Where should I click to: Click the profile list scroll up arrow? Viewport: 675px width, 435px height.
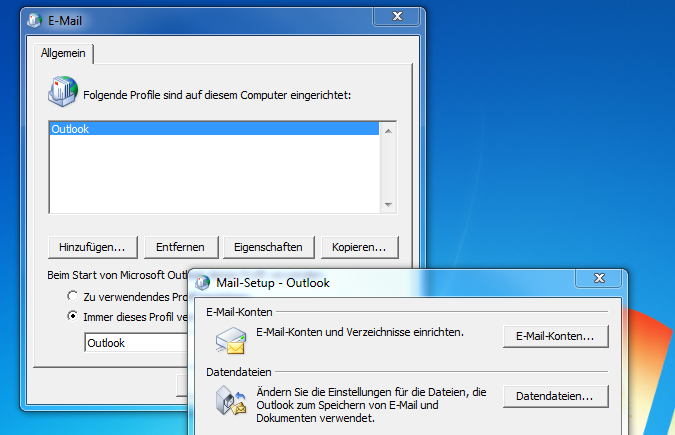(388, 131)
